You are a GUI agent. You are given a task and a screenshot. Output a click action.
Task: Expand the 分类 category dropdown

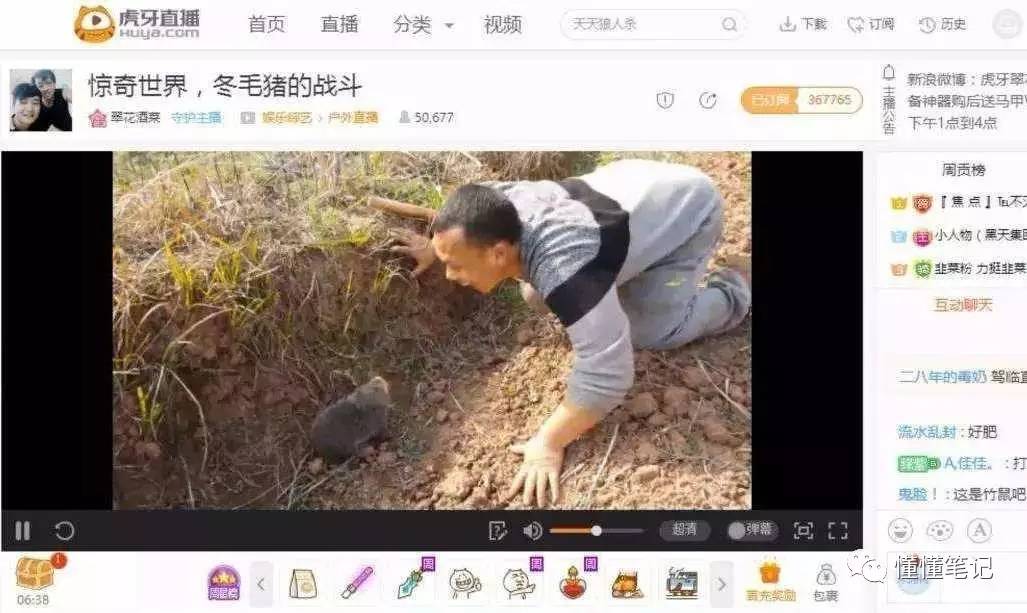[424, 25]
